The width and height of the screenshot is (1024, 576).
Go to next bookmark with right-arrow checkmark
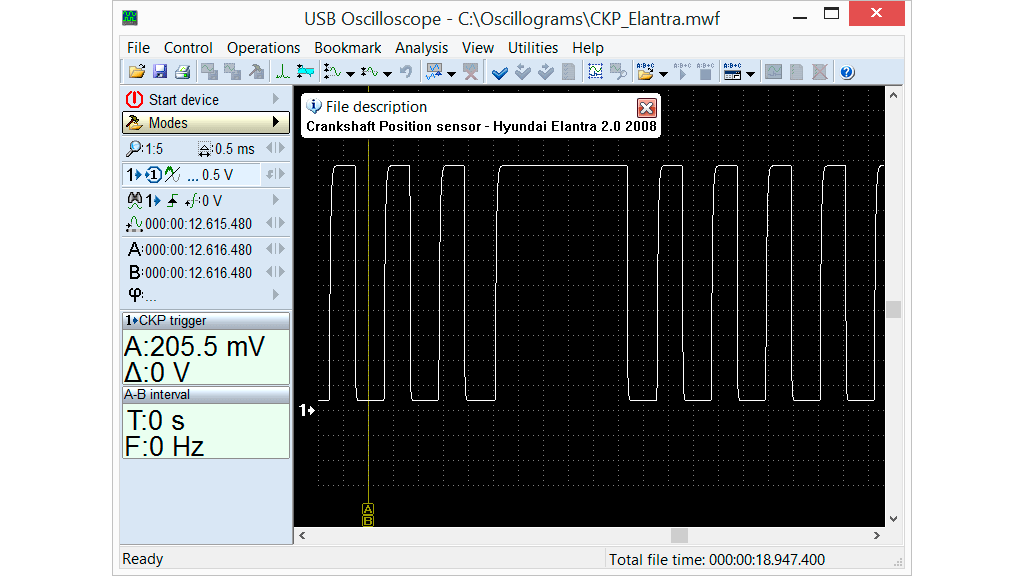click(545, 72)
